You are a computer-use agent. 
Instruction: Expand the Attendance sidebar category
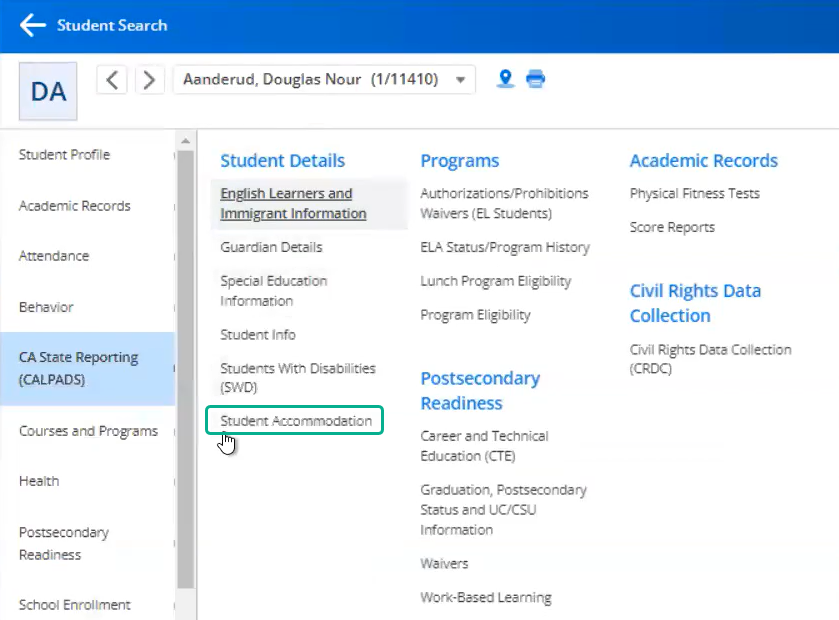[54, 256]
